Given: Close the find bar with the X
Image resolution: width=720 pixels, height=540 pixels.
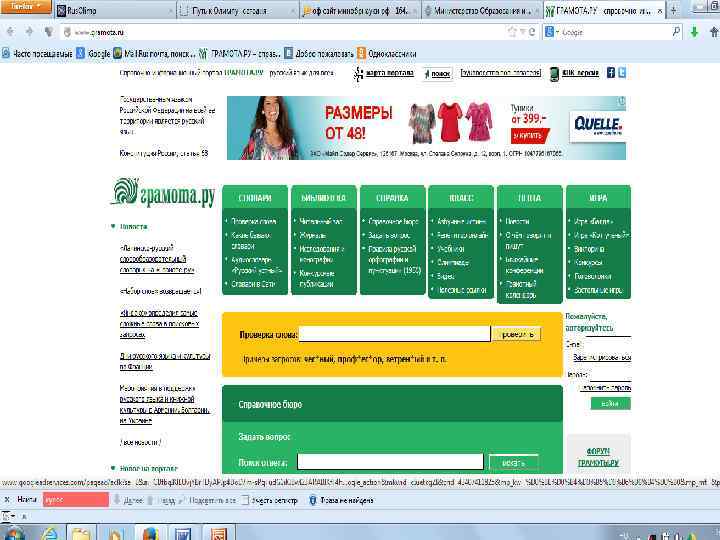Looking at the screenshot, I should [x=6, y=499].
